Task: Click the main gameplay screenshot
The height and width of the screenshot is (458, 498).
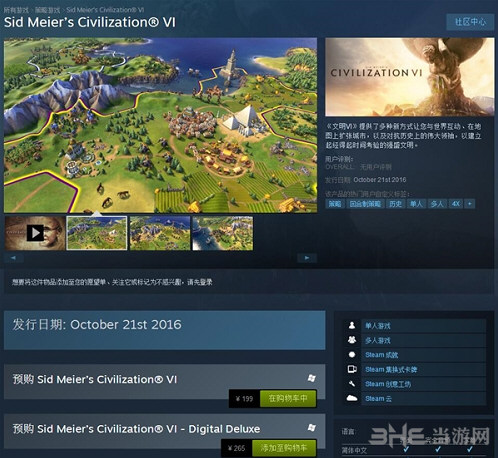Action: tap(160, 125)
